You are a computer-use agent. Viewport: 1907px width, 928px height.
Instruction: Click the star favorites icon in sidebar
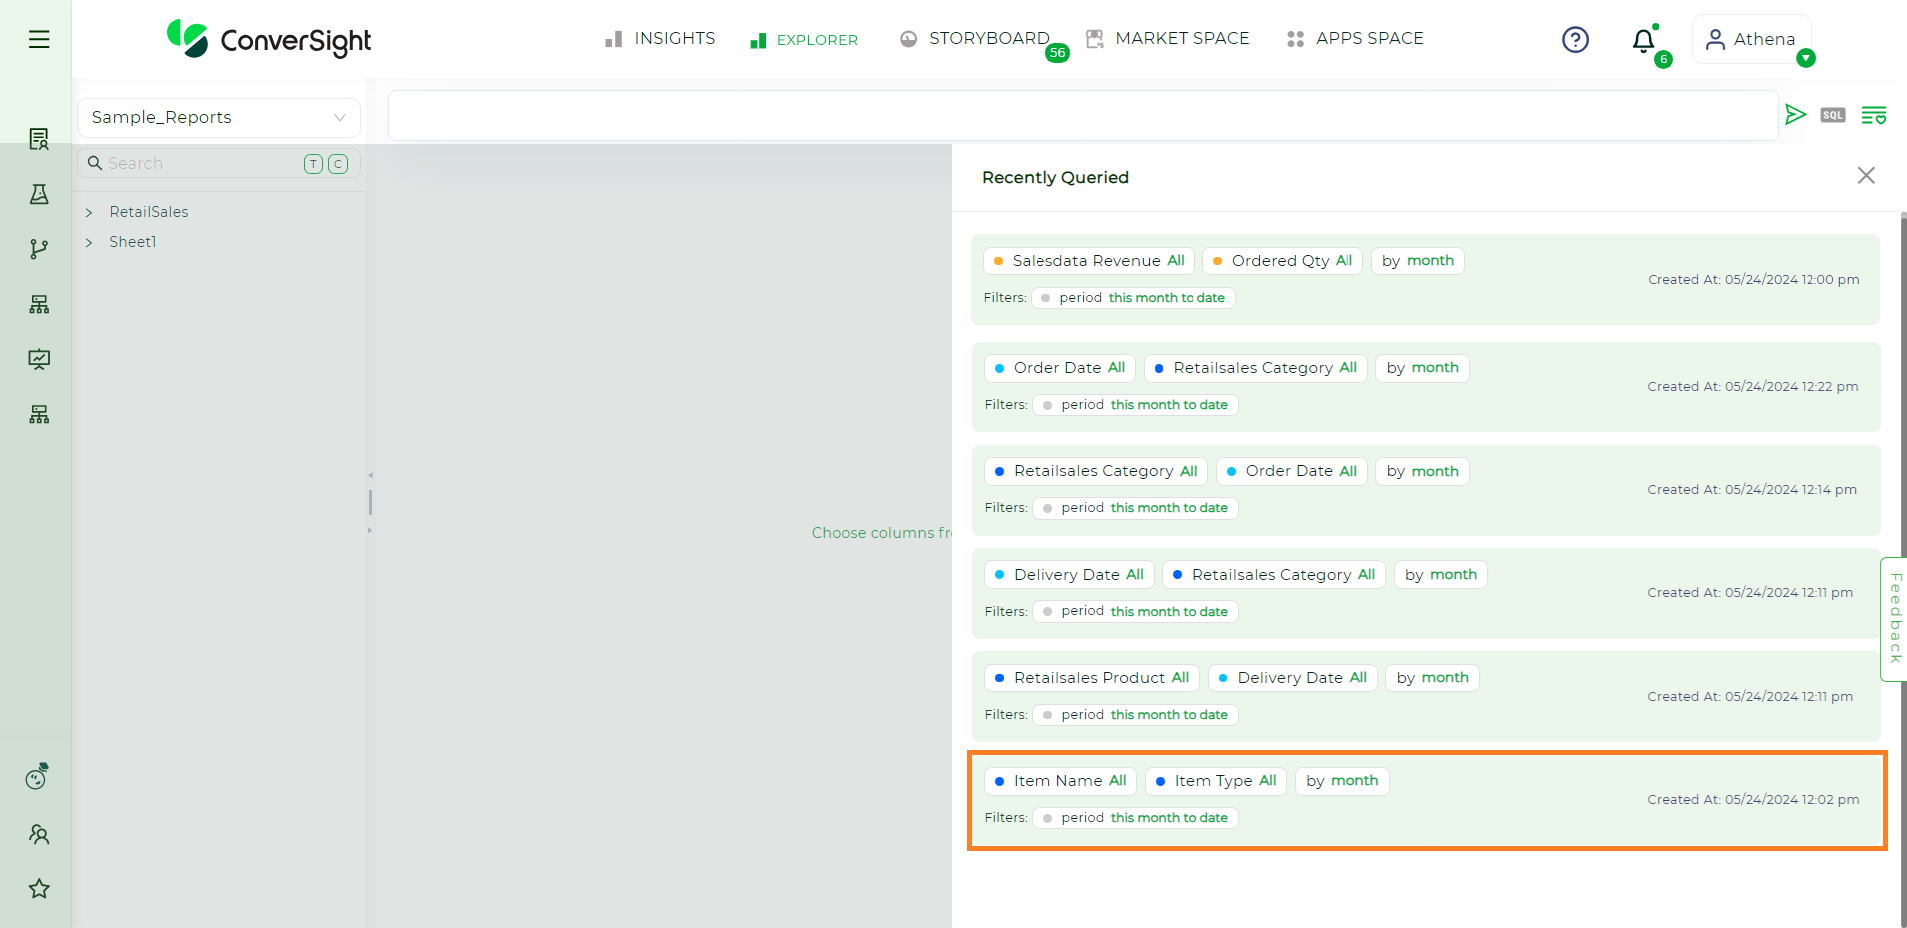(39, 888)
